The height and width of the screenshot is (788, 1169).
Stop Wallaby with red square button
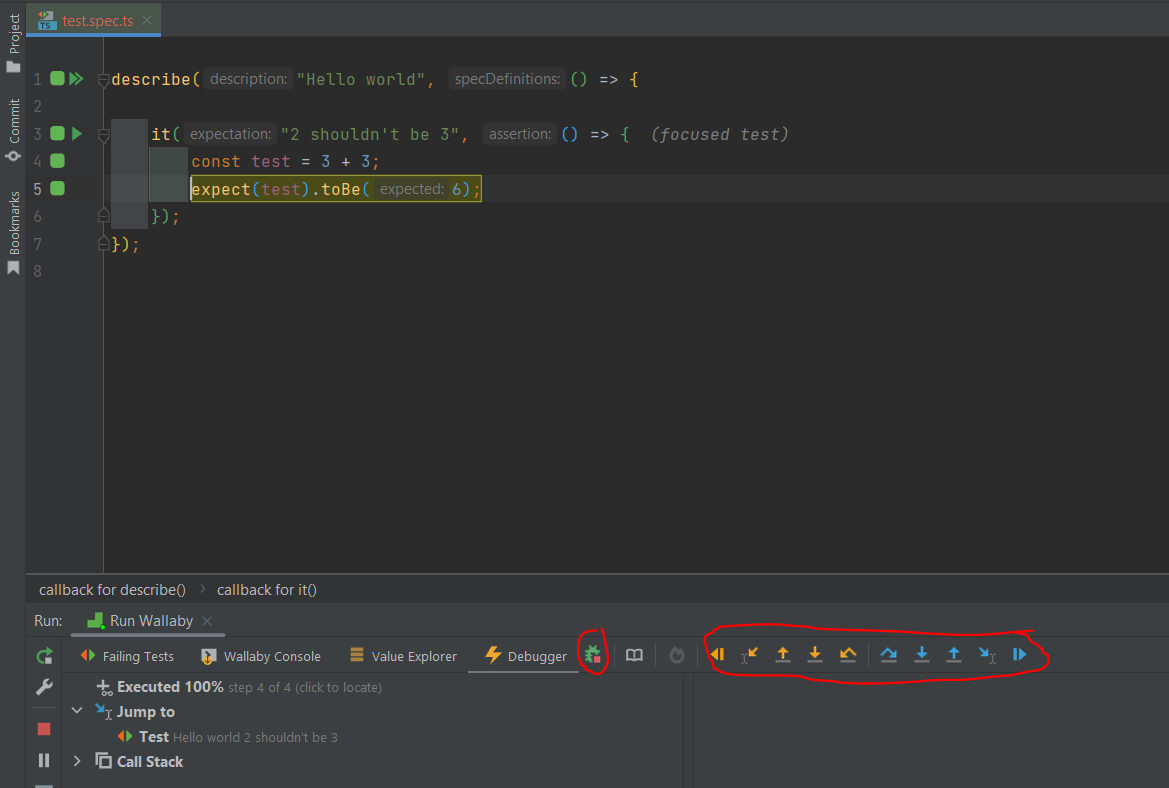(x=44, y=728)
